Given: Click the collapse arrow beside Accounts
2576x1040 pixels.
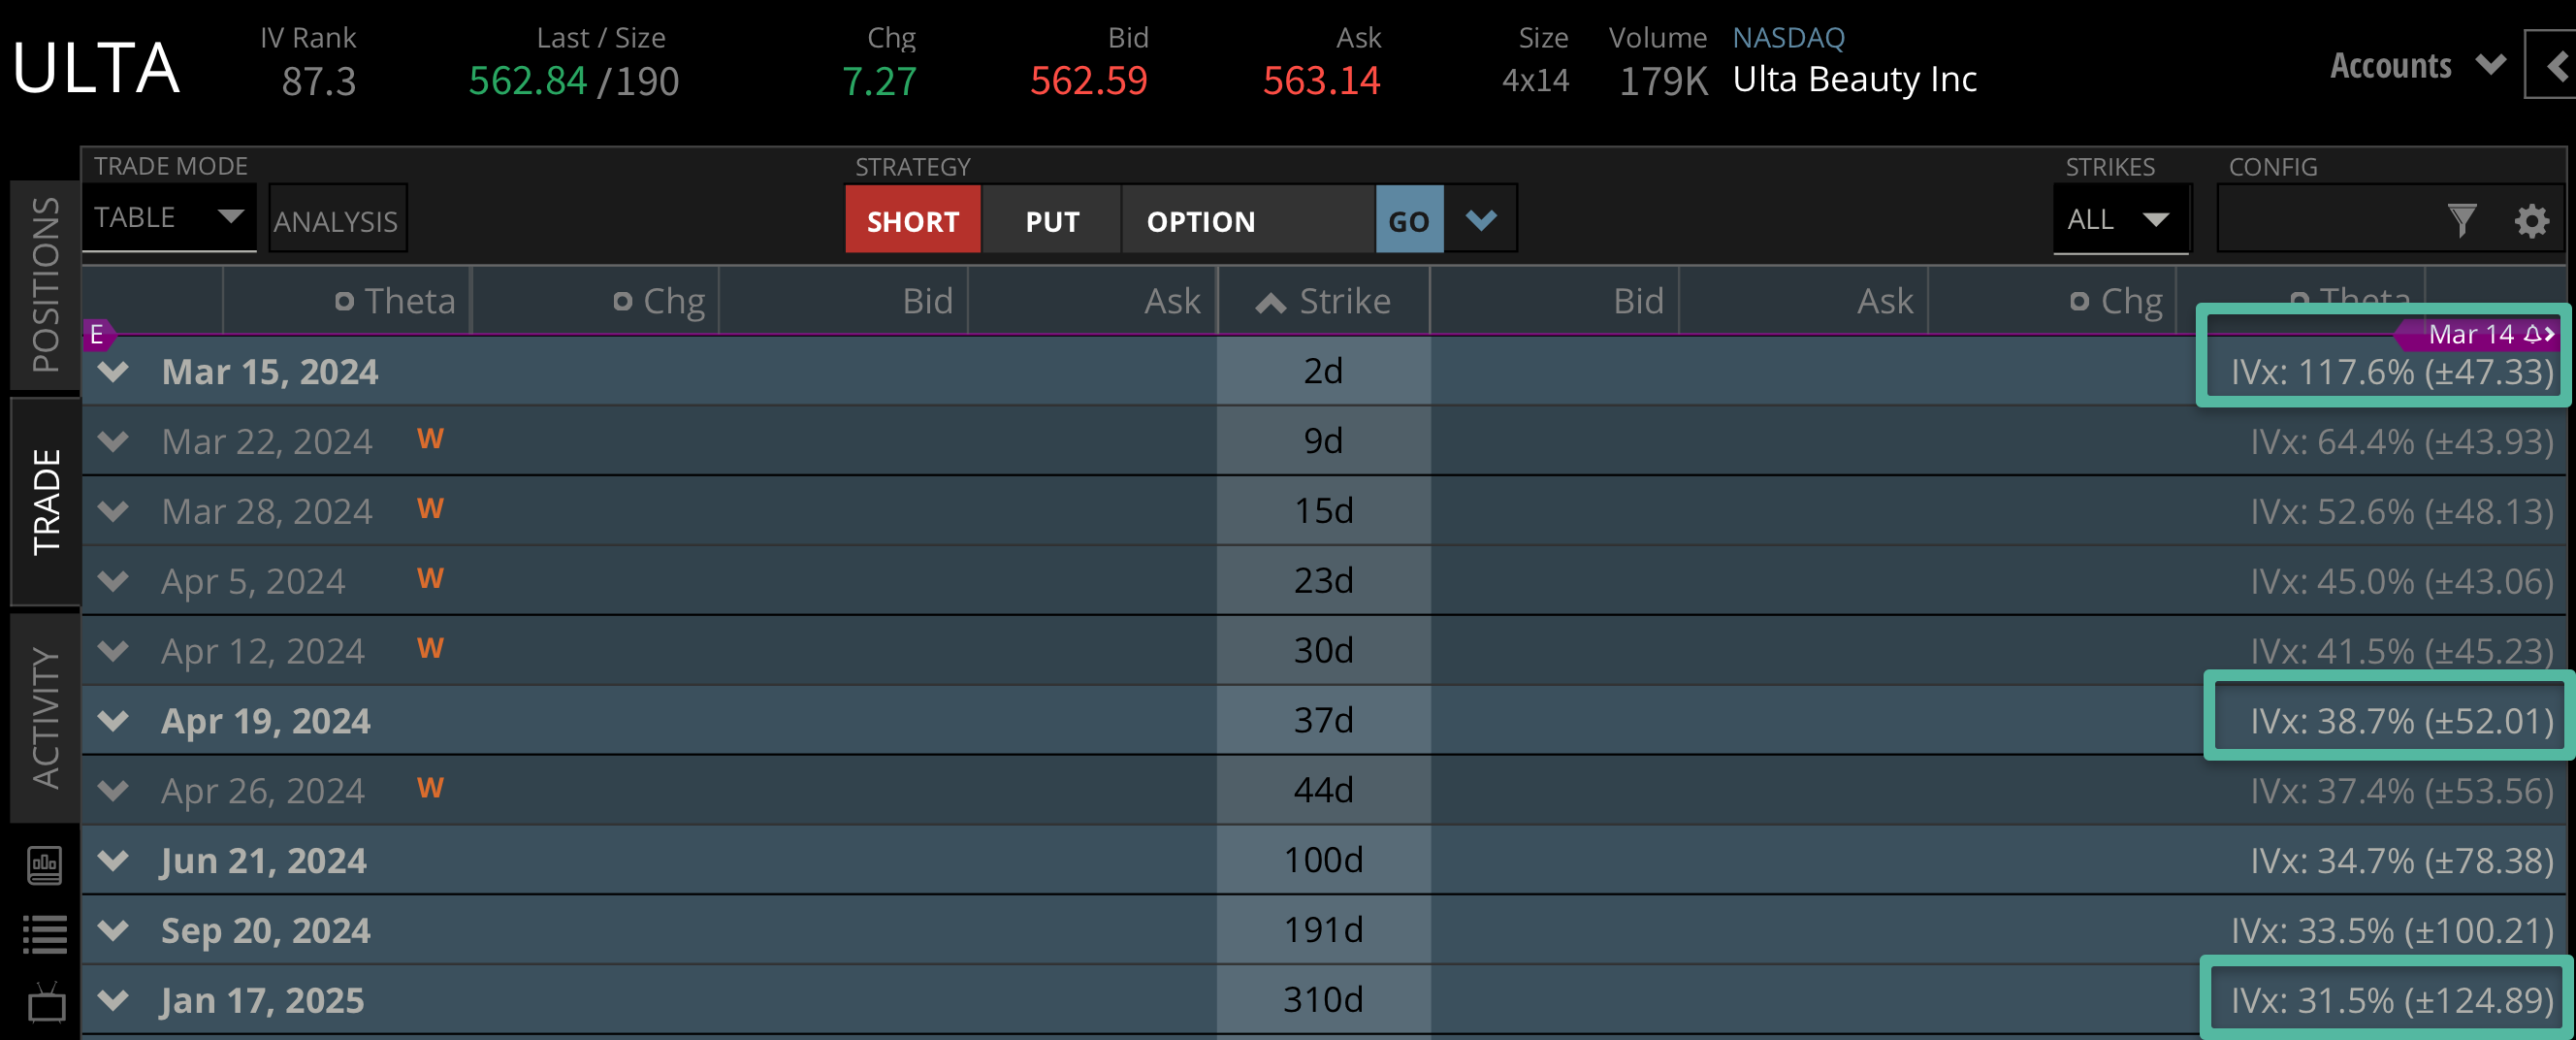Looking at the screenshot, I should coord(2553,66).
